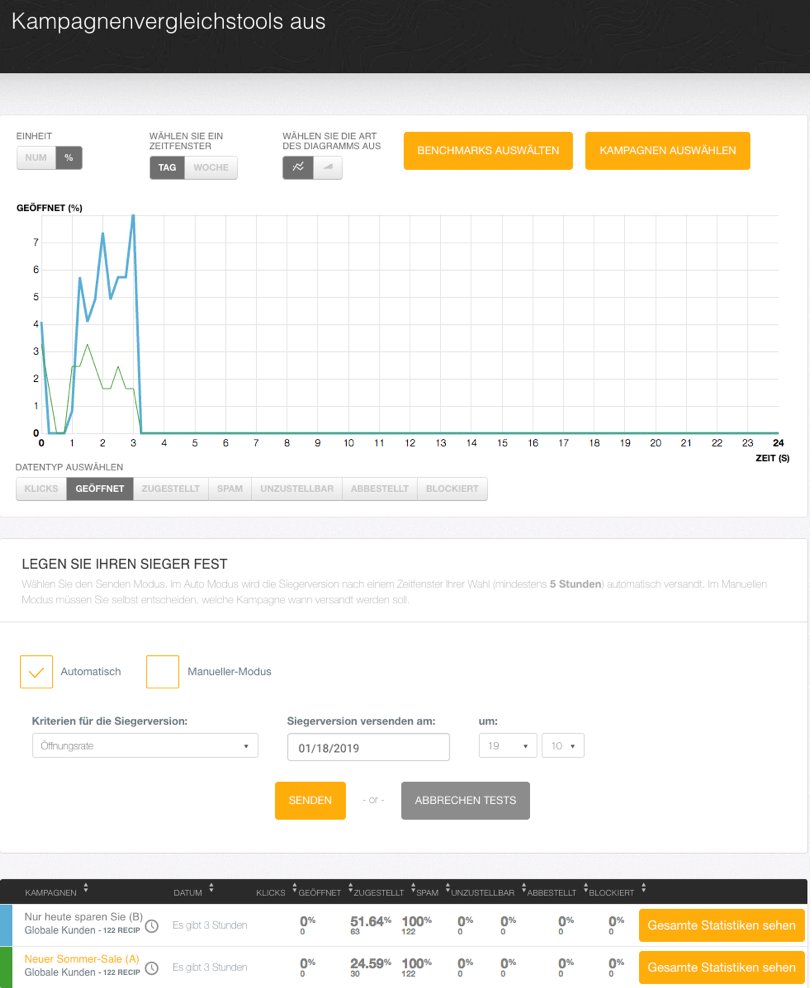Select the line chart type icon
This screenshot has width=812, height=988.
[x=298, y=167]
